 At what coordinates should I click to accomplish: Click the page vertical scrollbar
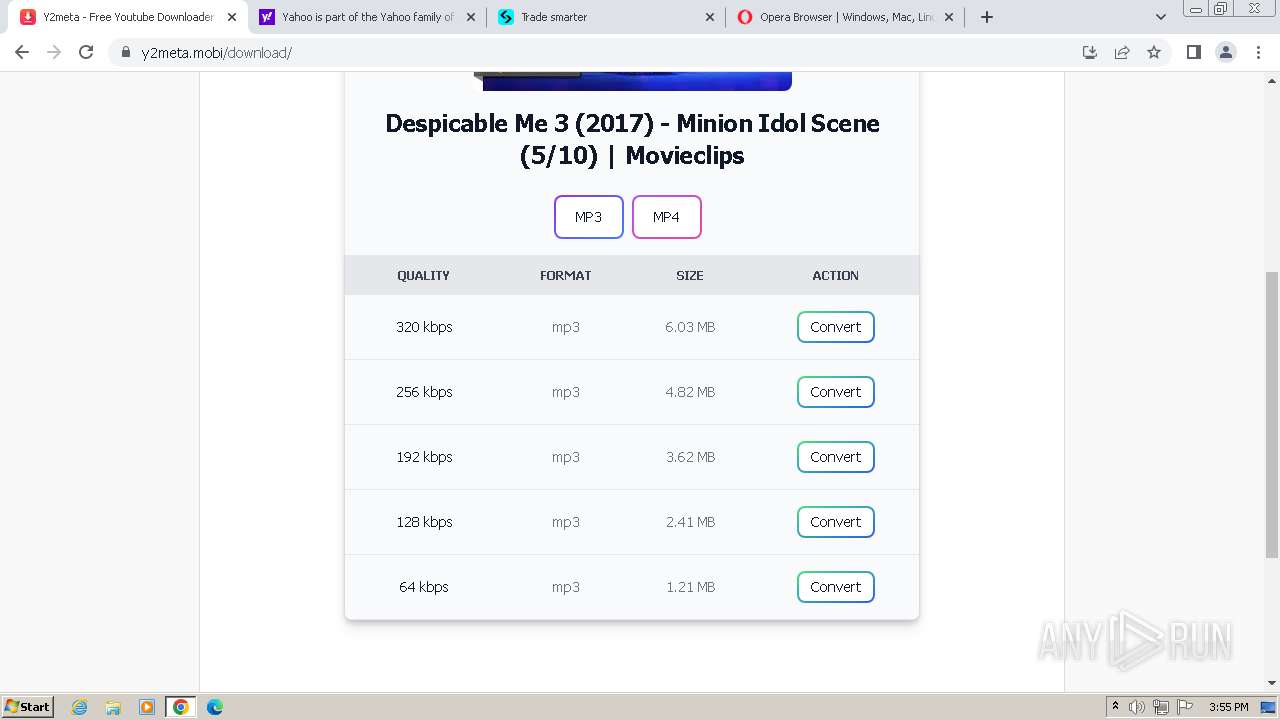click(x=1272, y=415)
